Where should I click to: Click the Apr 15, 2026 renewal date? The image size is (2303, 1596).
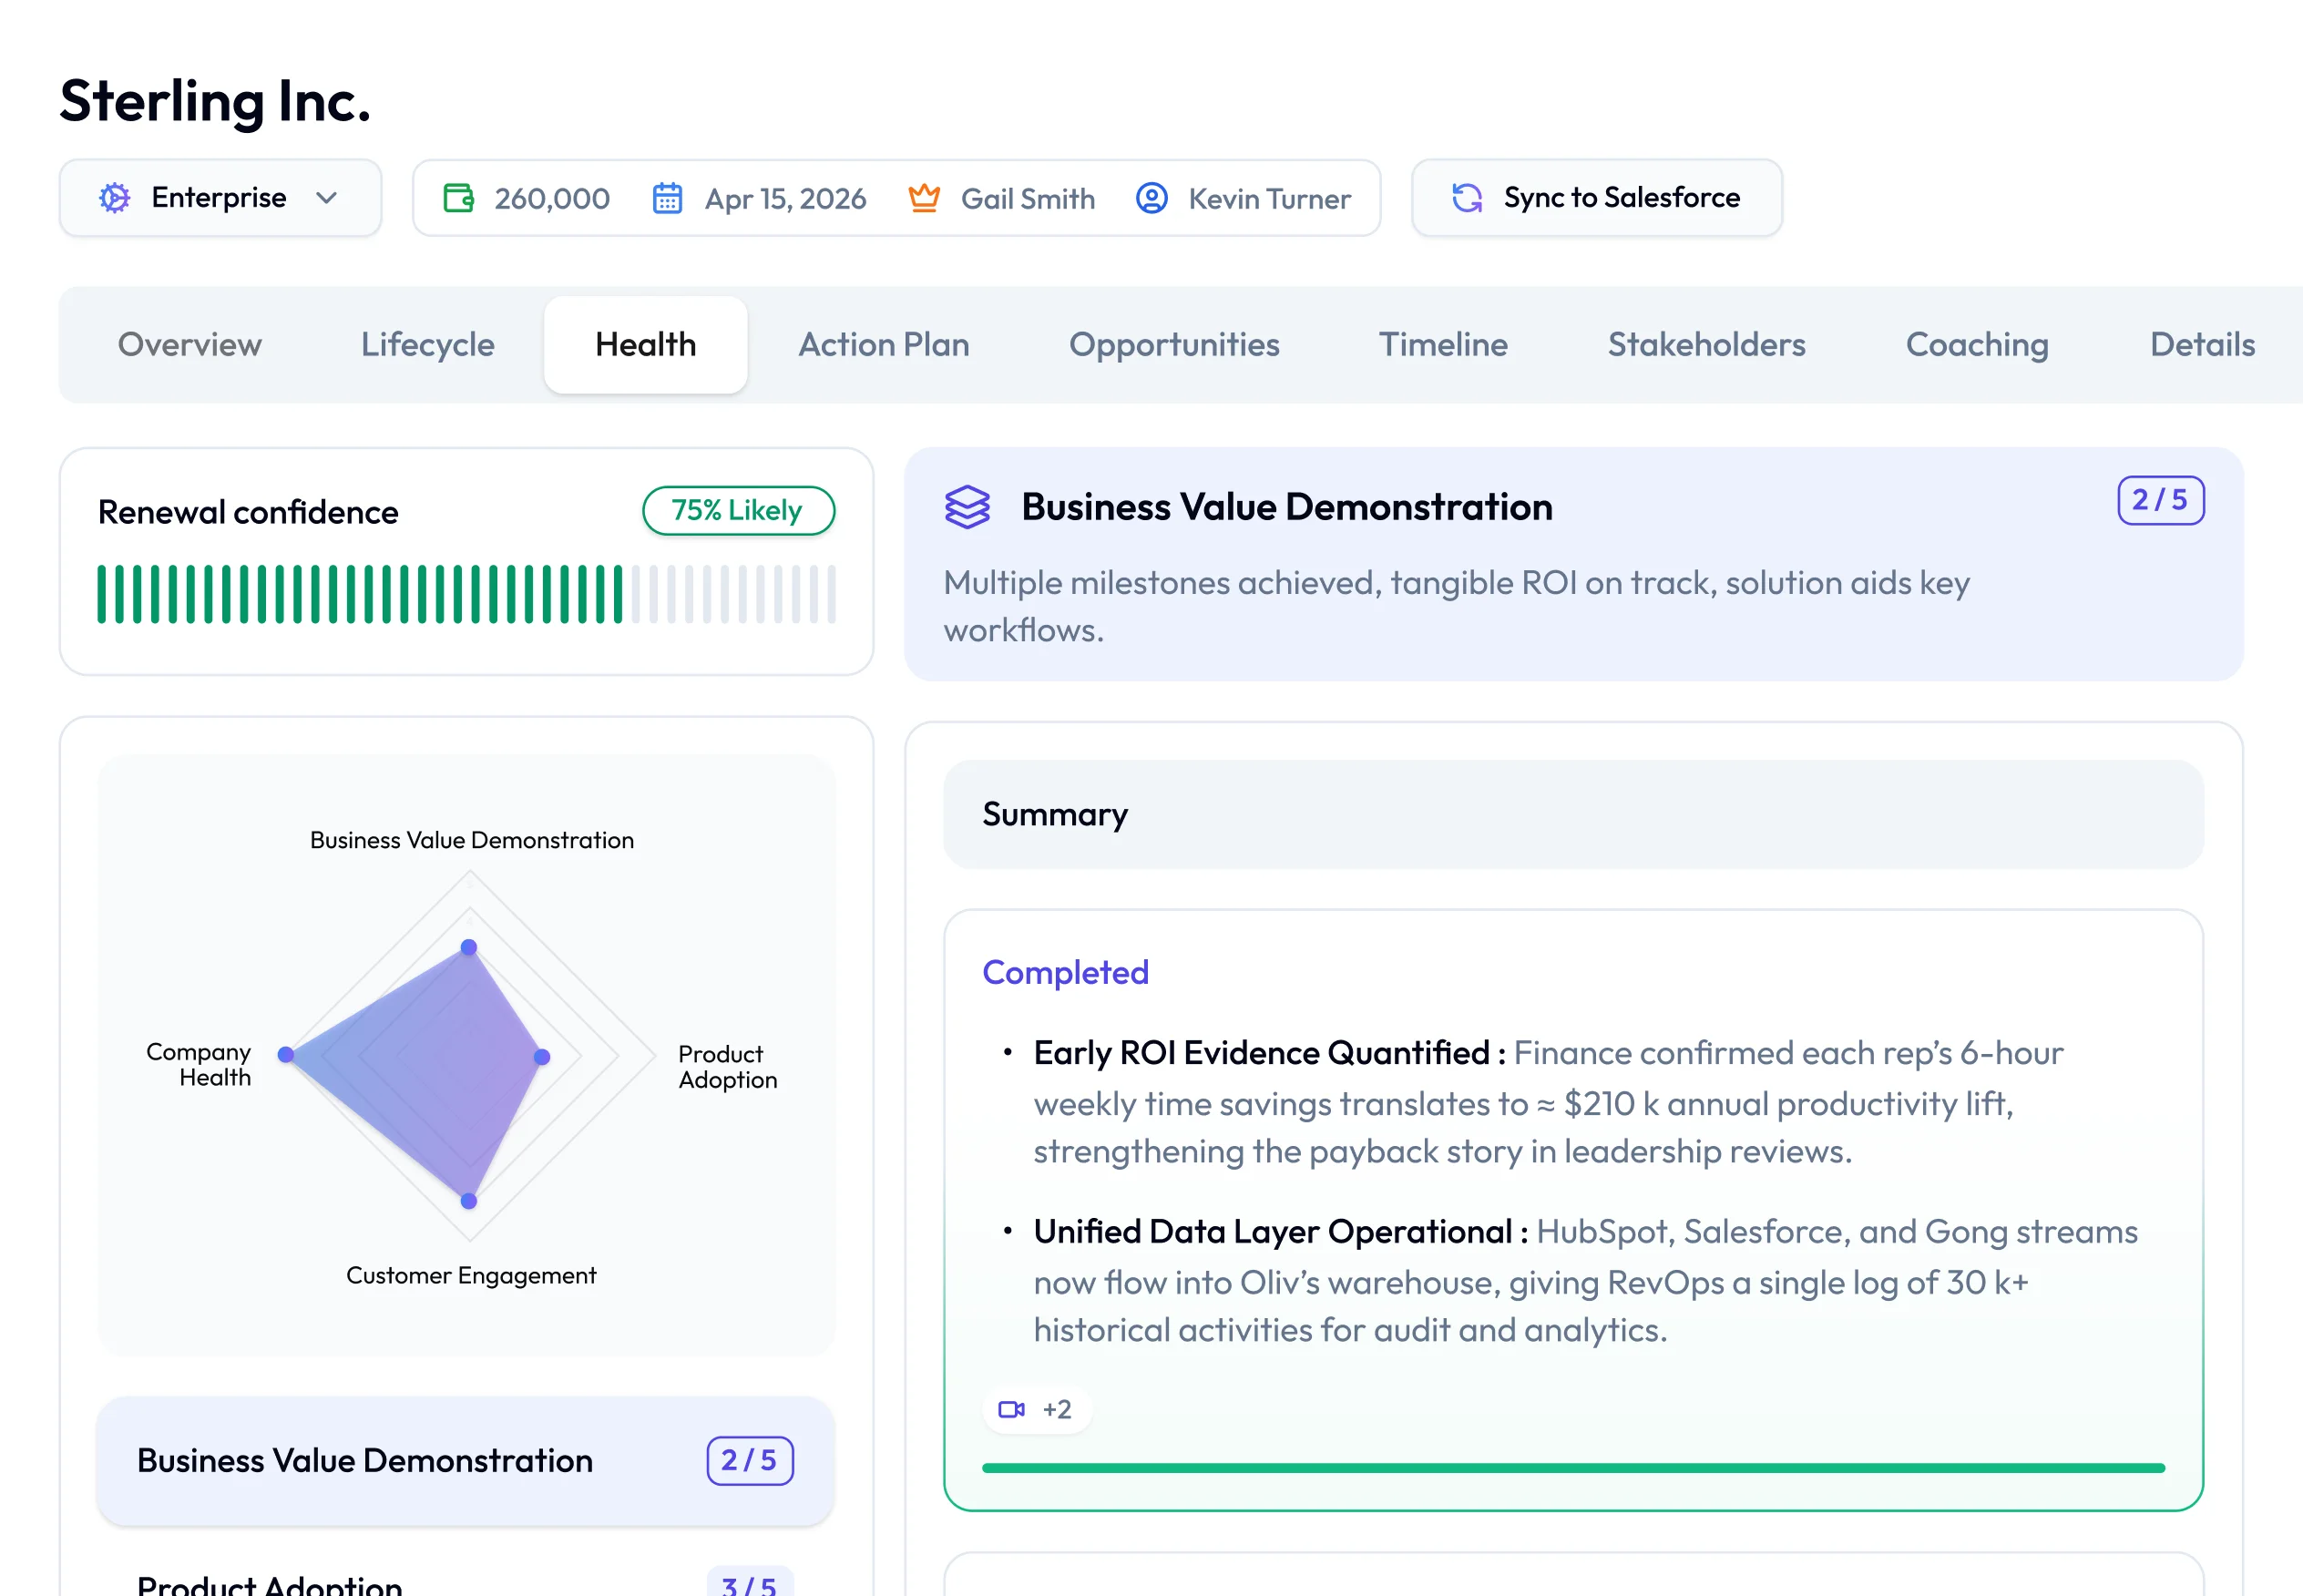click(786, 199)
